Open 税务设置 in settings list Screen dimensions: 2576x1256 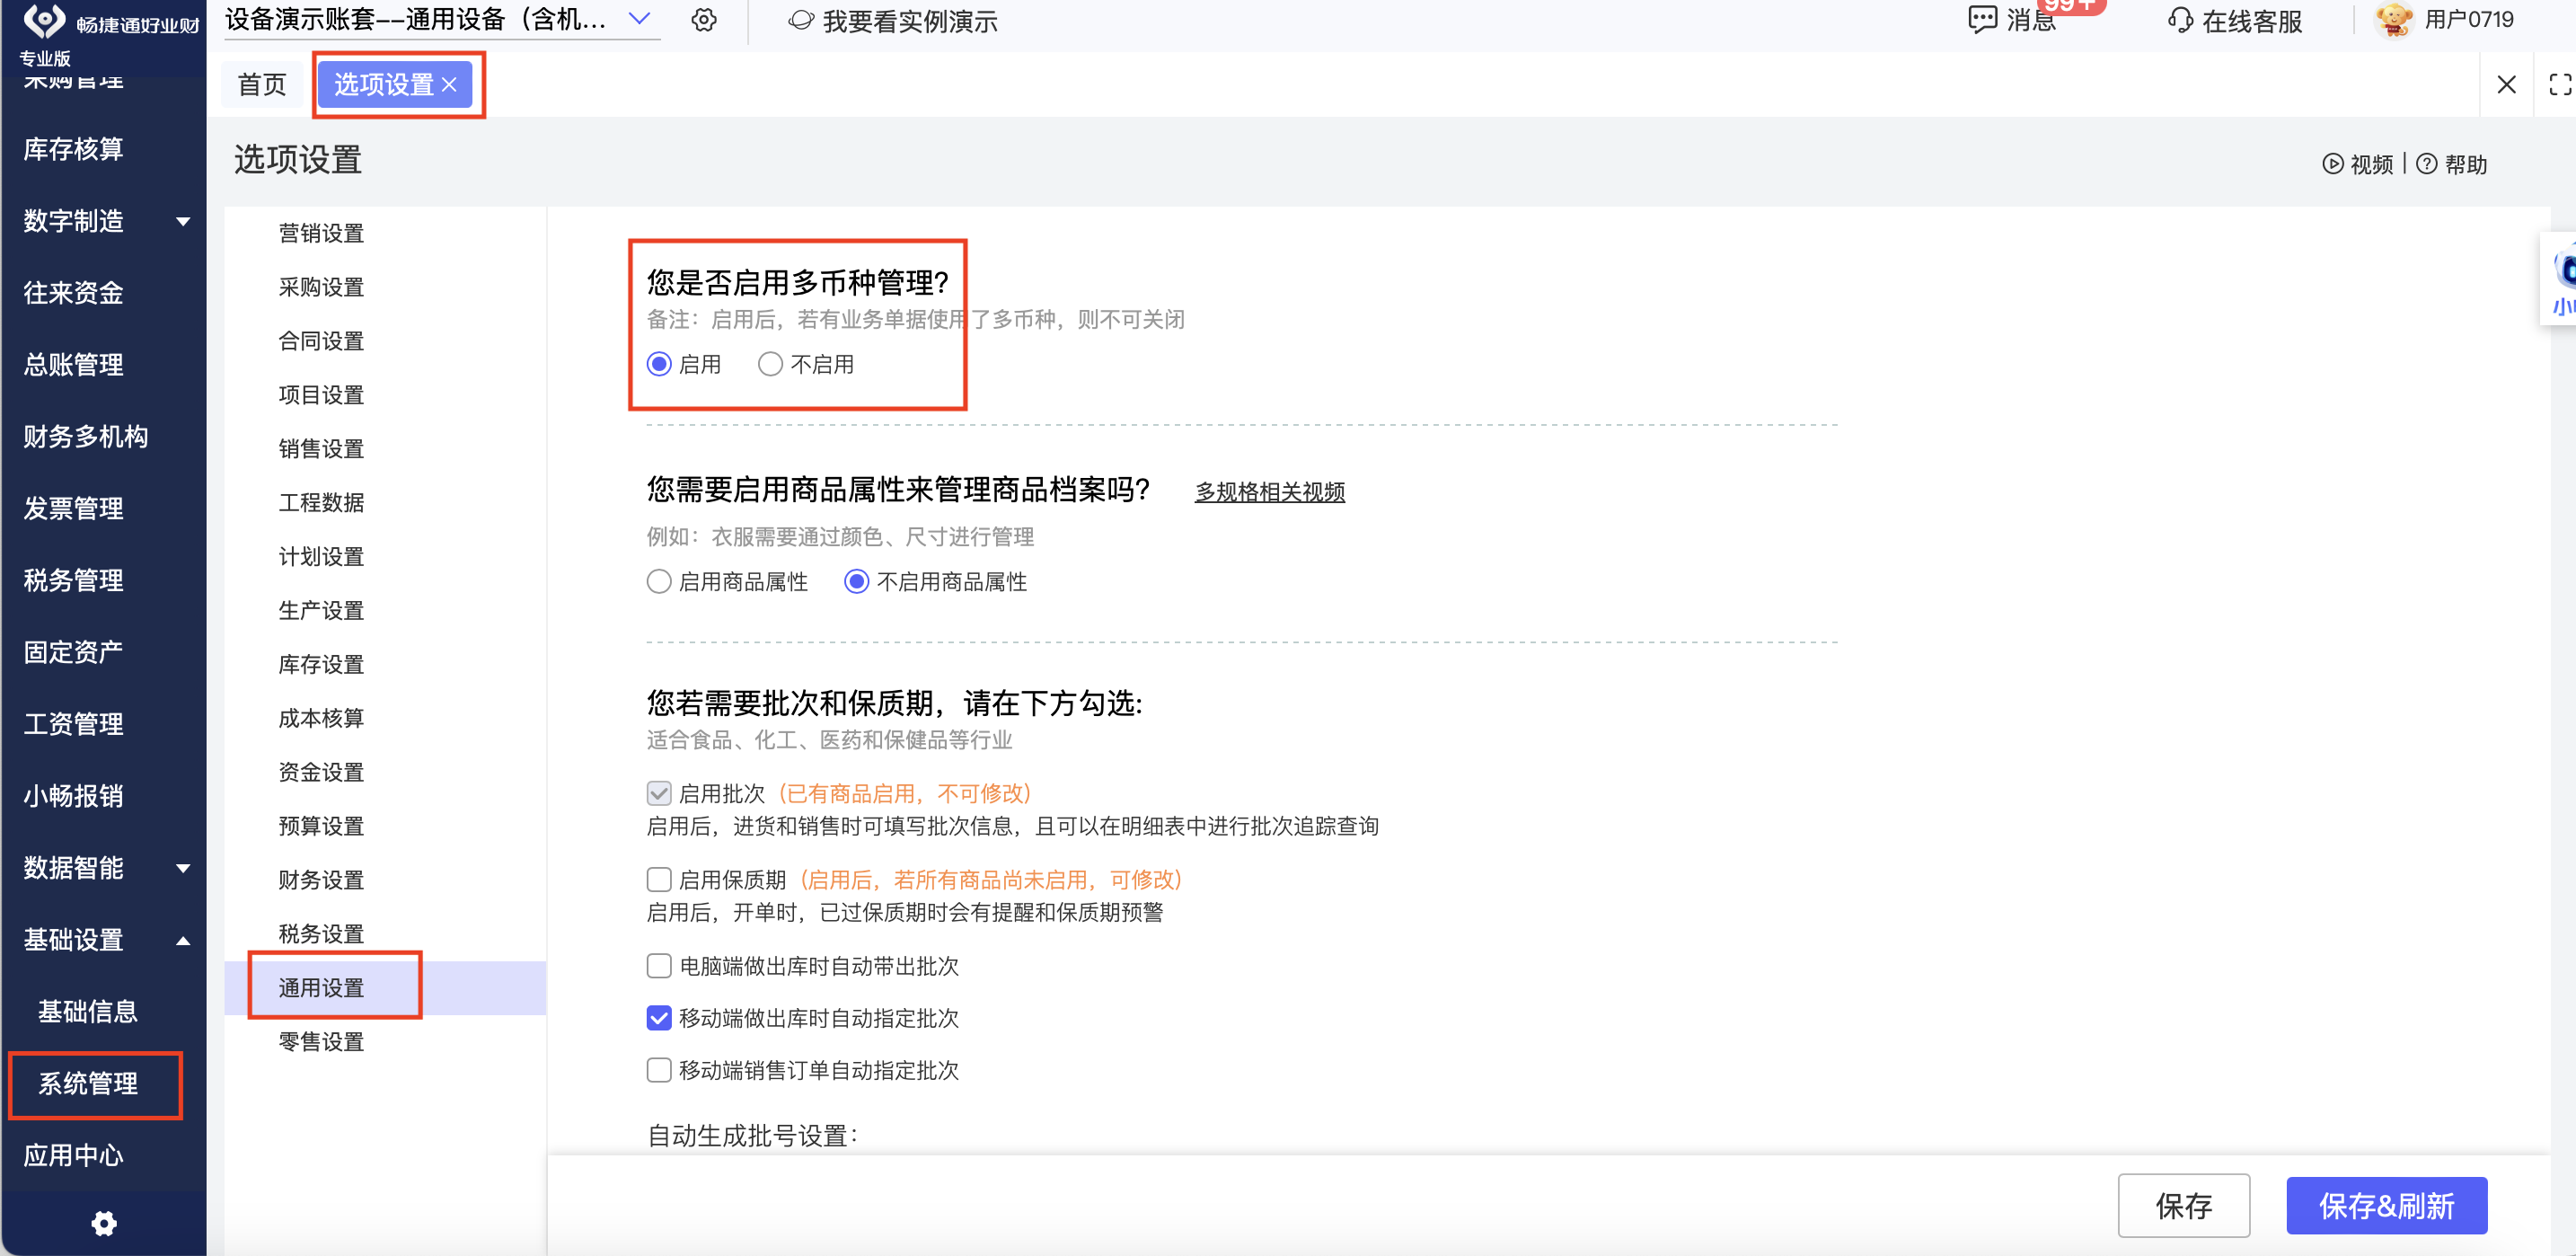[321, 935]
